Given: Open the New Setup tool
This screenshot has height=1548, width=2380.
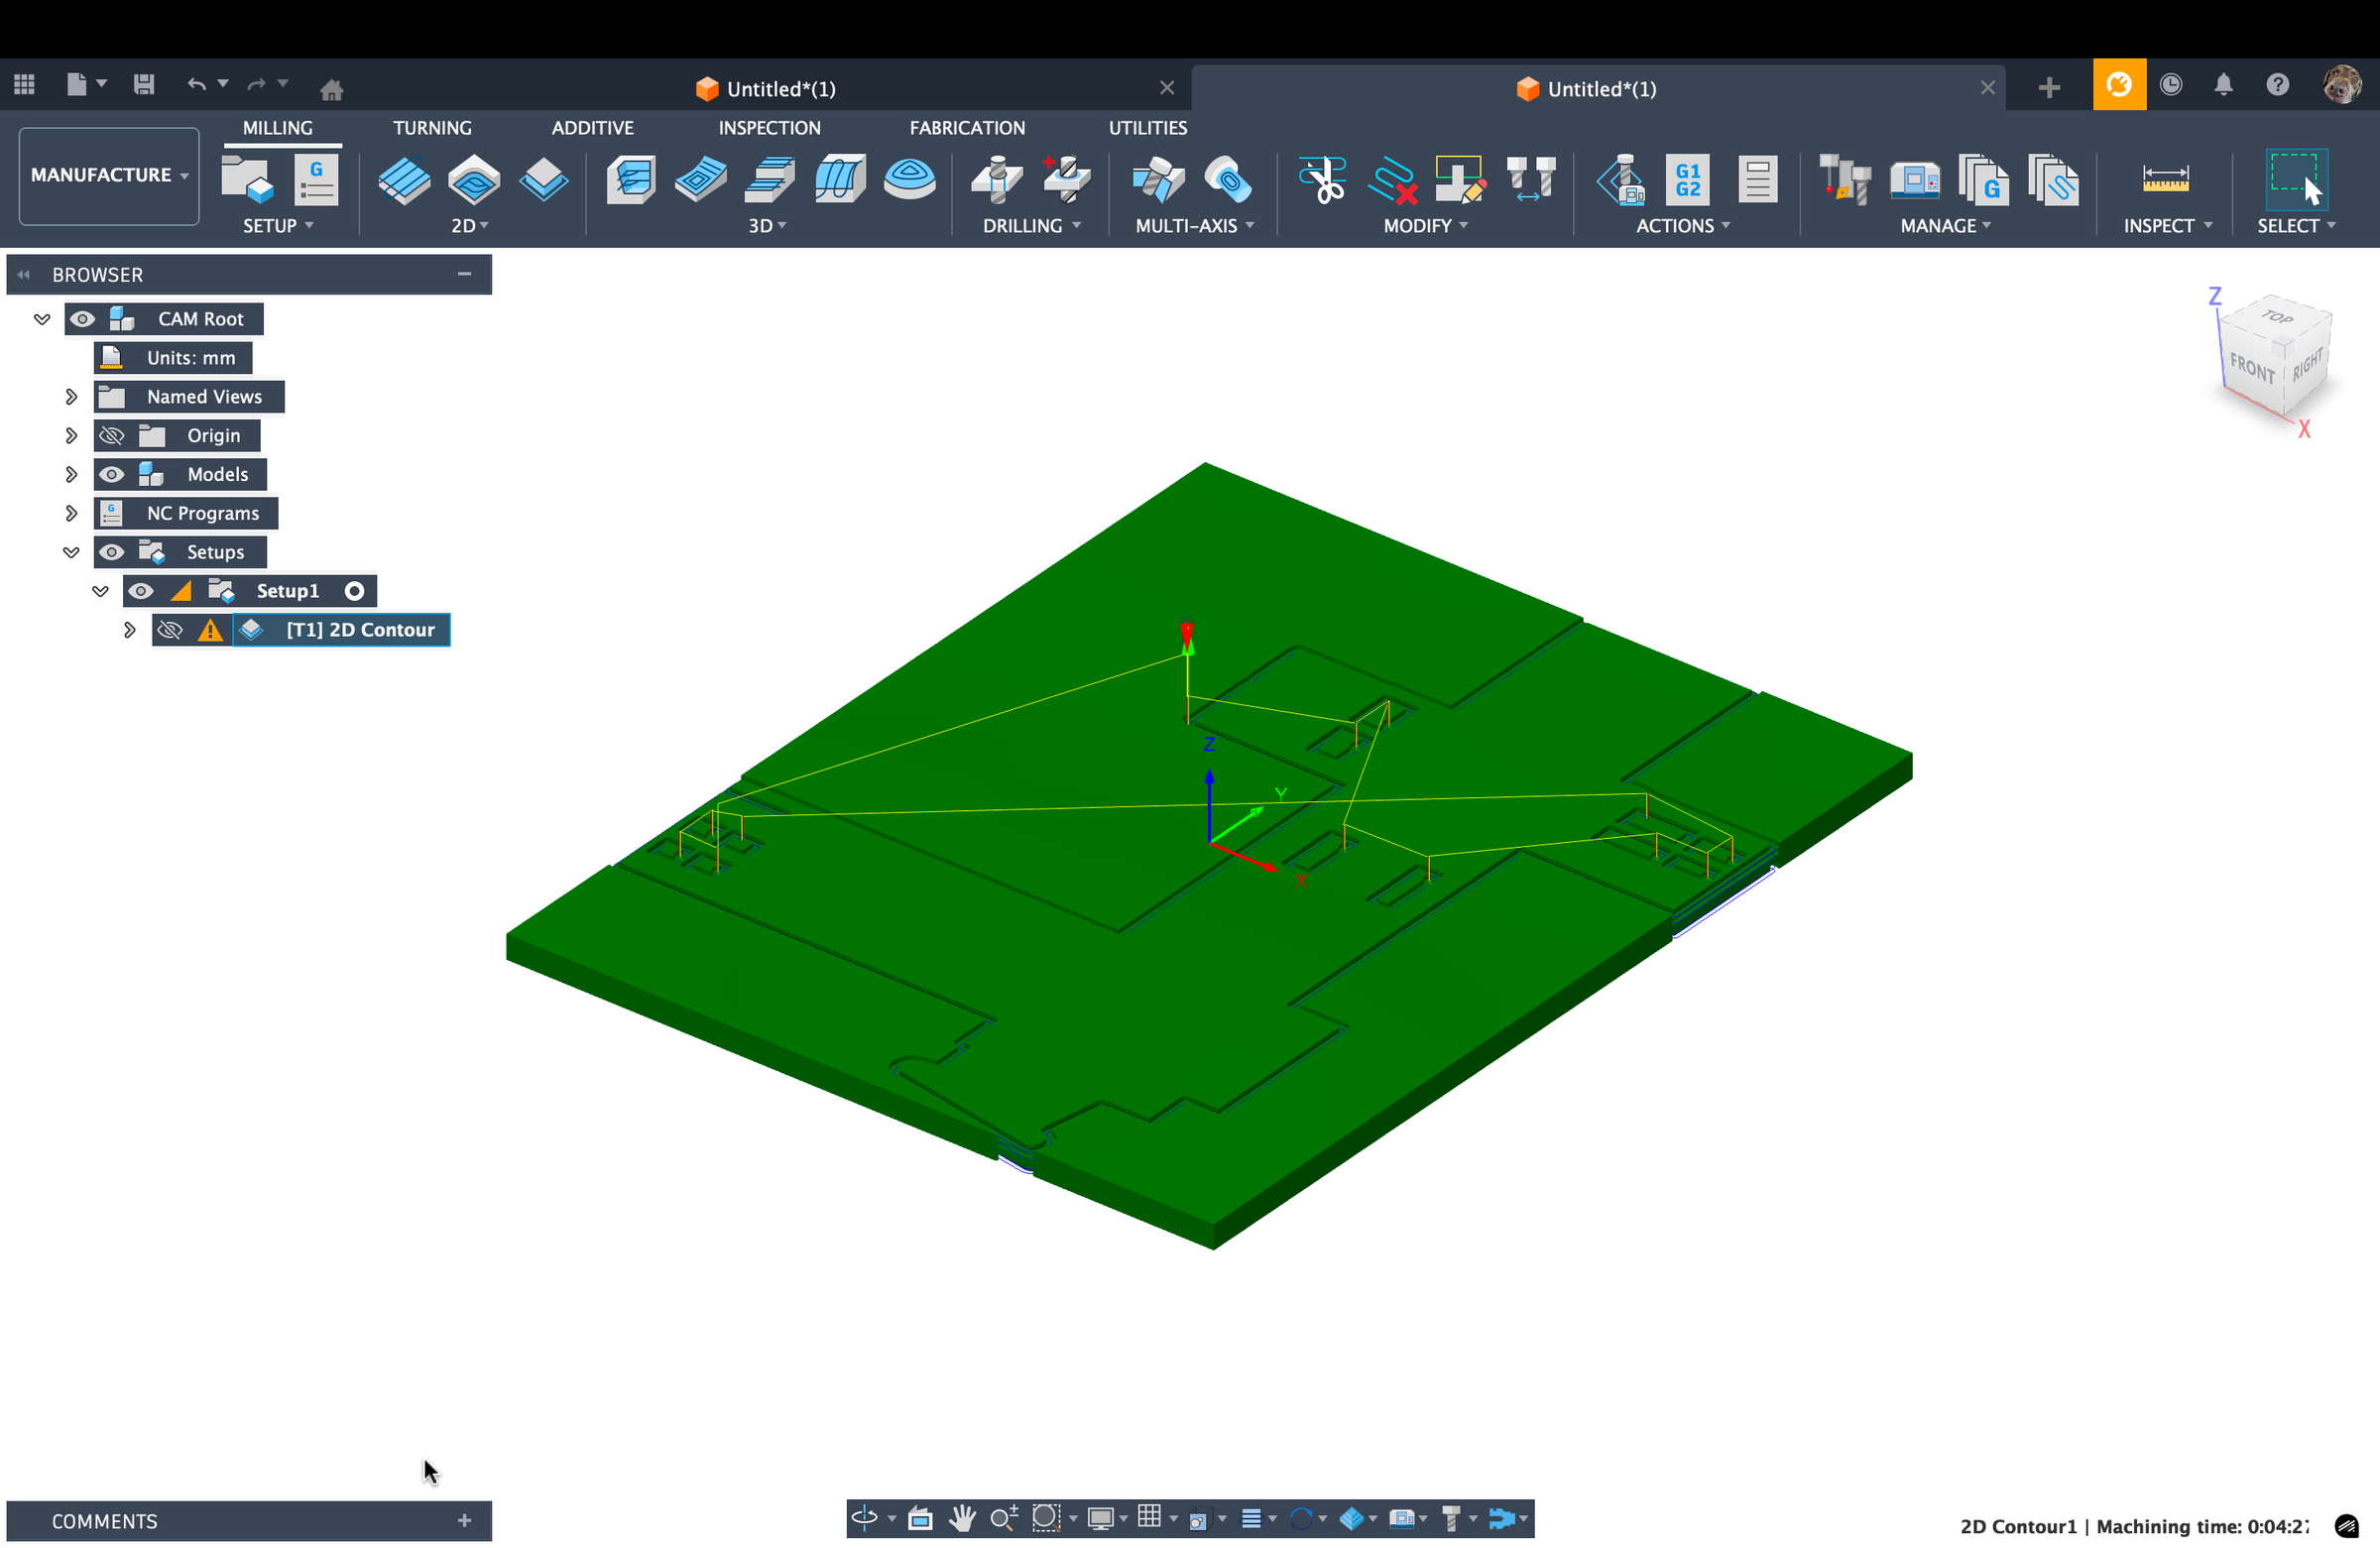Looking at the screenshot, I should (246, 180).
